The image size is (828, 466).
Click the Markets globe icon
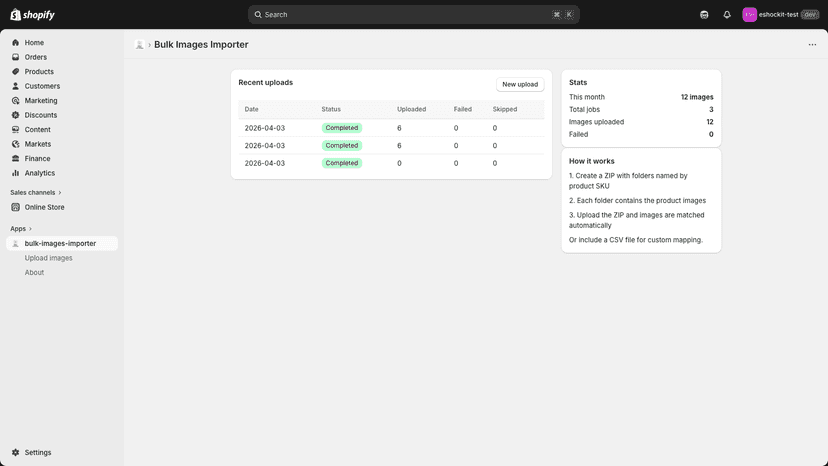(15, 144)
